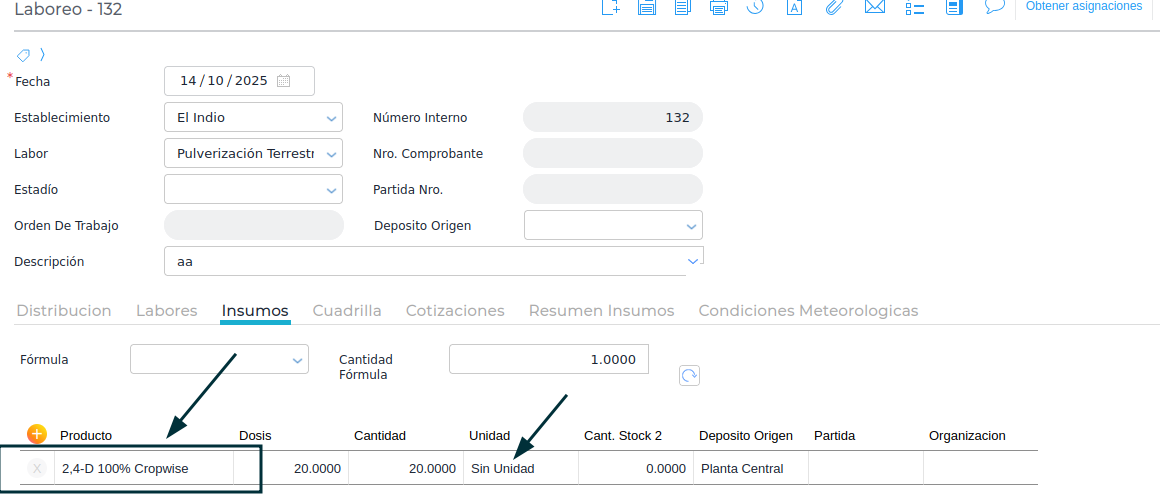Expand the Establecimiento dropdown

[331, 118]
